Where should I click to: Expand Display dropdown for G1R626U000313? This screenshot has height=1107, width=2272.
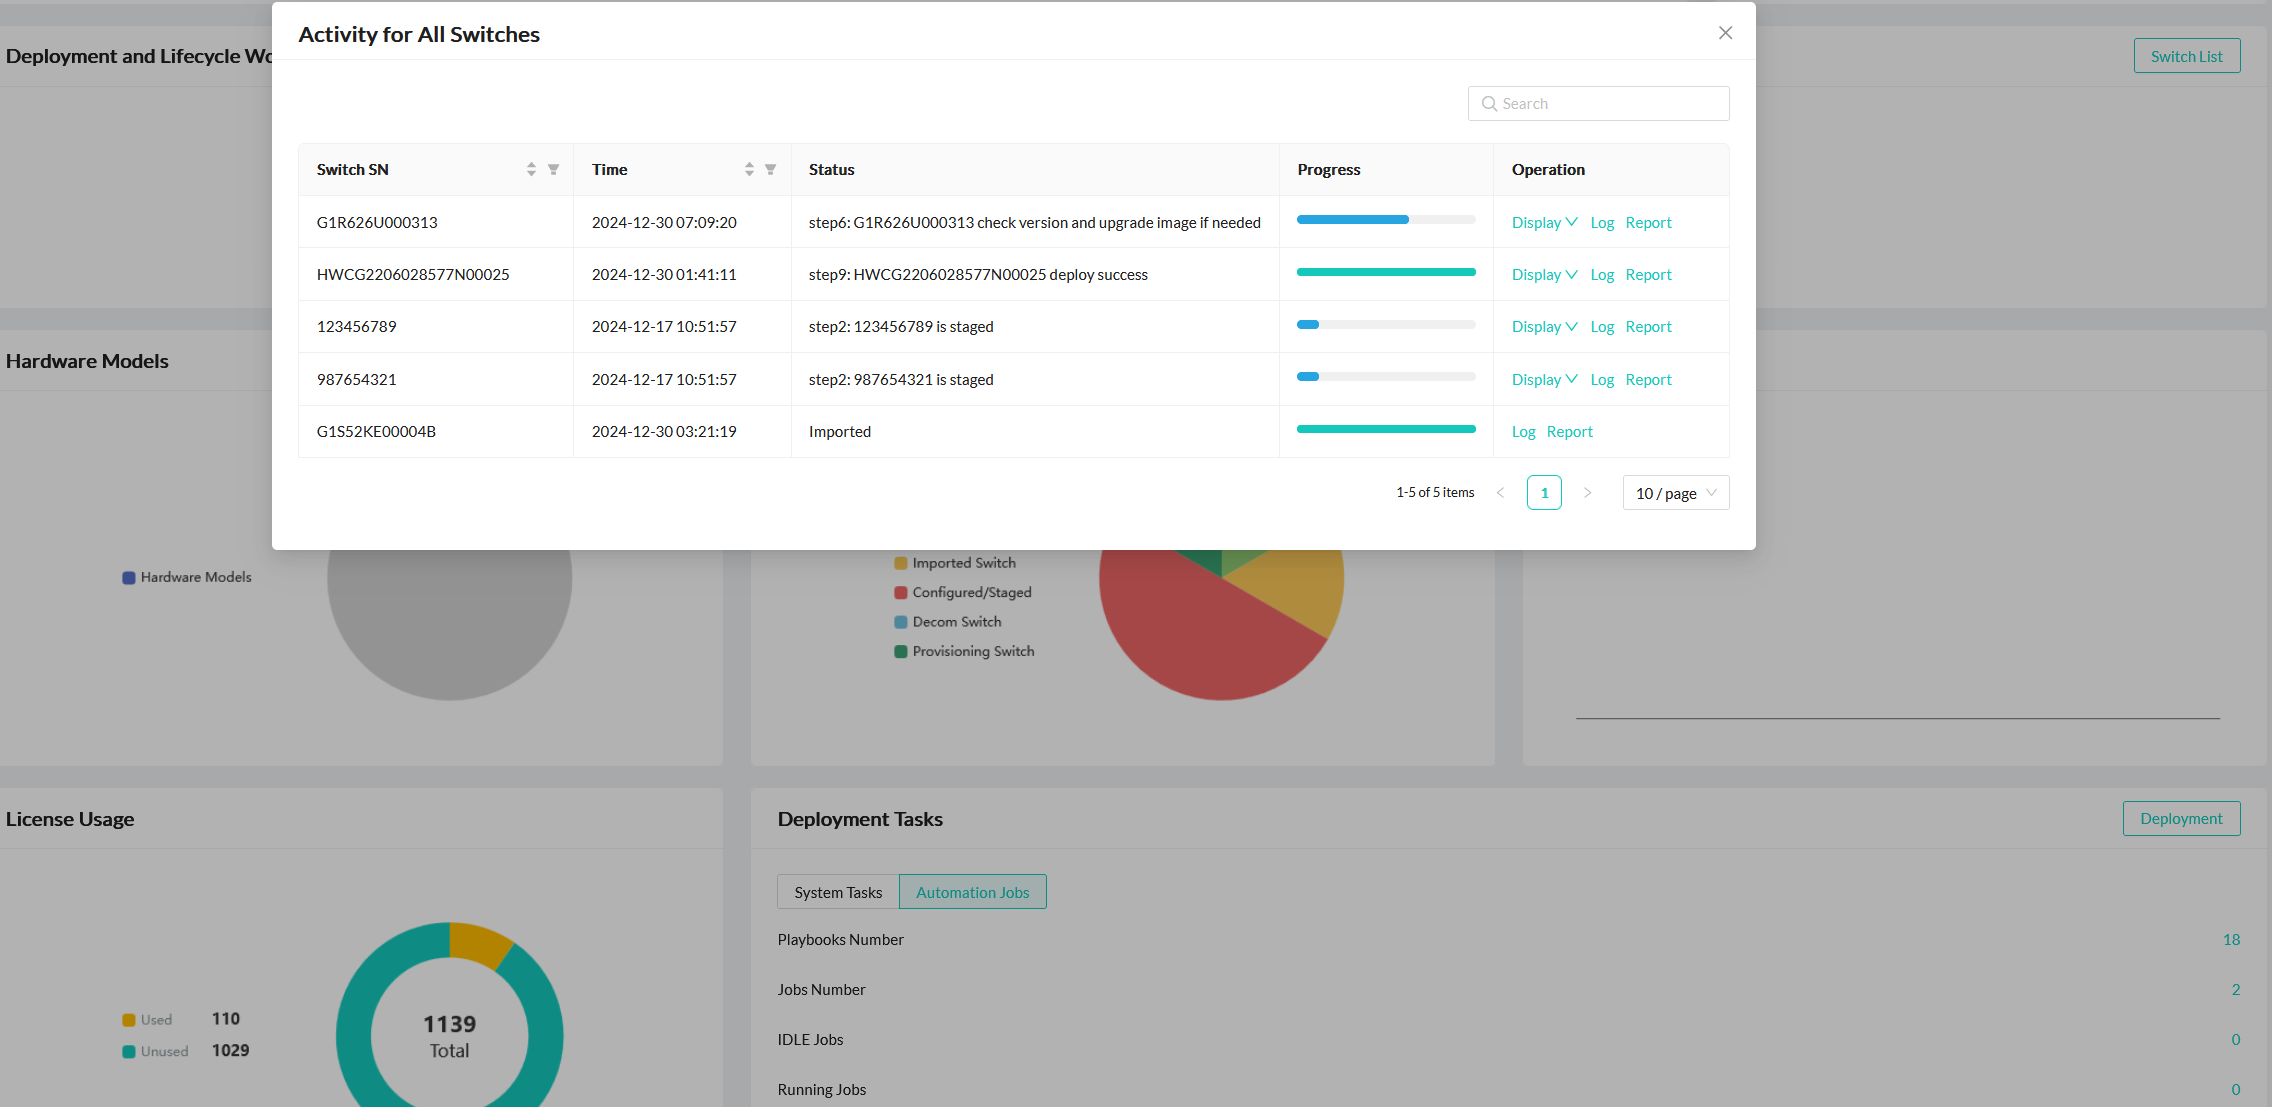[x=1544, y=223]
